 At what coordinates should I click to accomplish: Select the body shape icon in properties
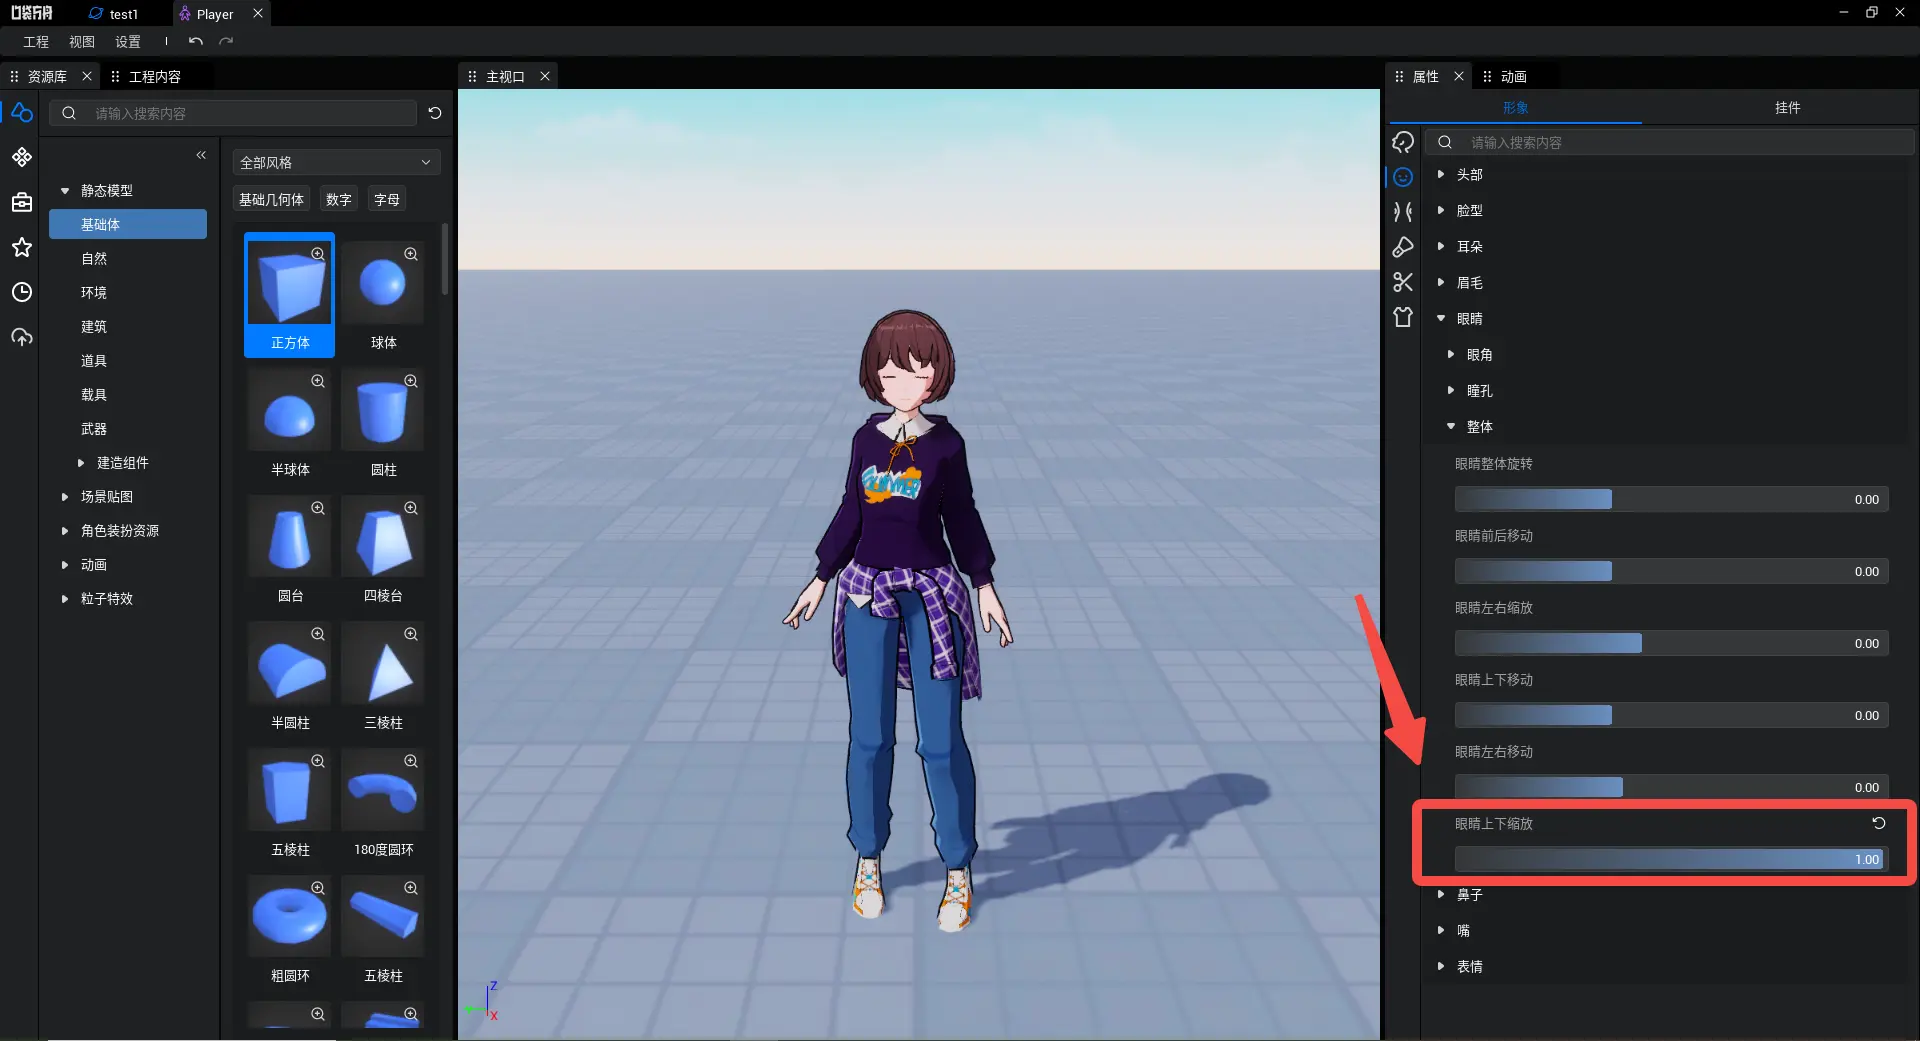tap(1403, 212)
